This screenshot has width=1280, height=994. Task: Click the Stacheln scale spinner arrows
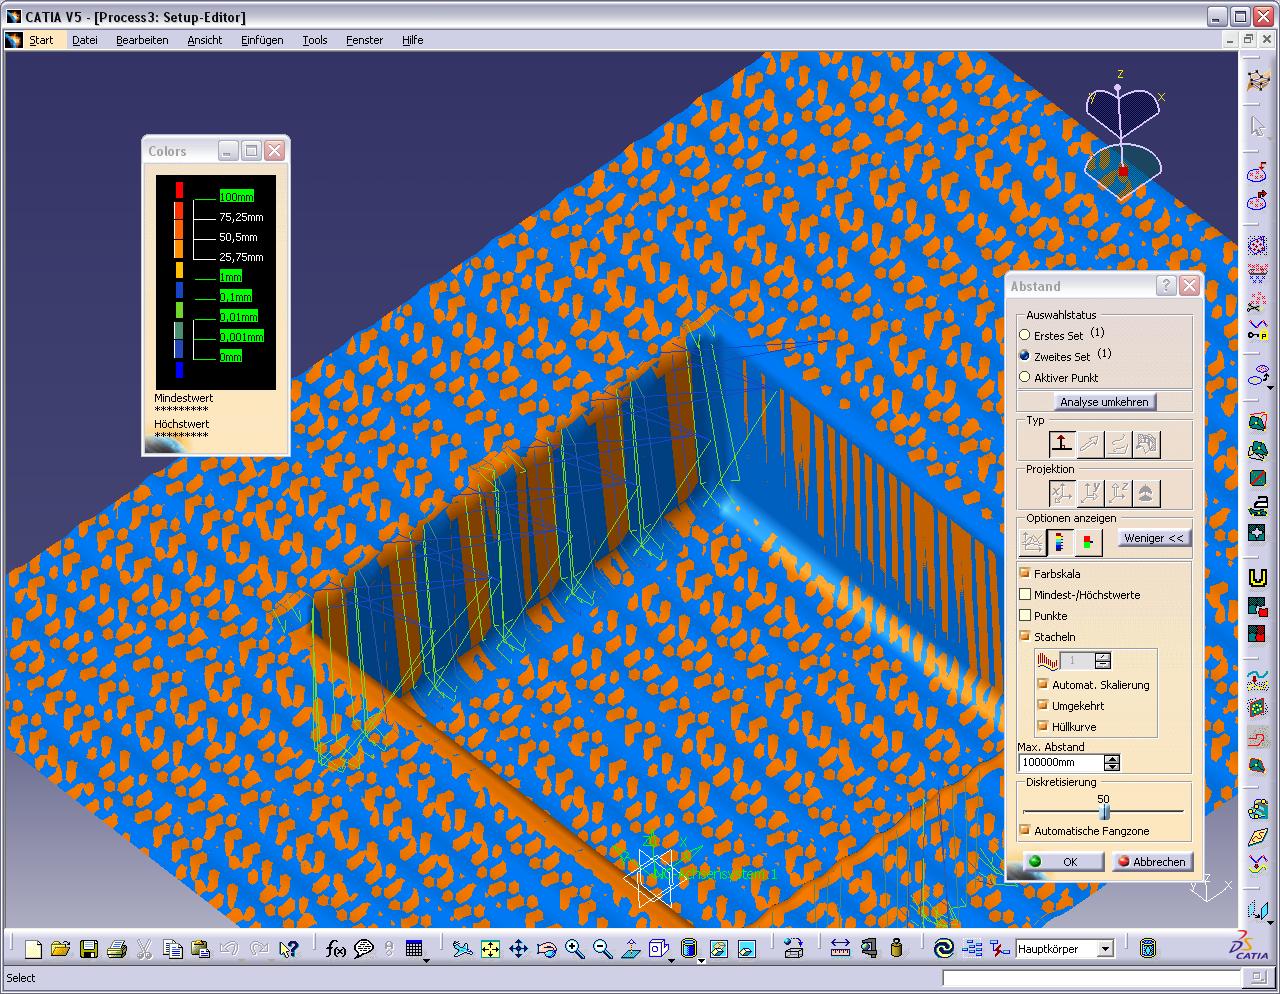pyautogui.click(x=1103, y=660)
